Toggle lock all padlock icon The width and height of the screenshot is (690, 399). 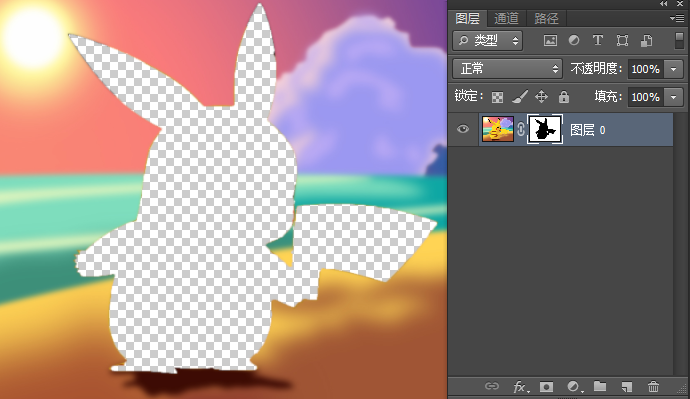(x=564, y=97)
